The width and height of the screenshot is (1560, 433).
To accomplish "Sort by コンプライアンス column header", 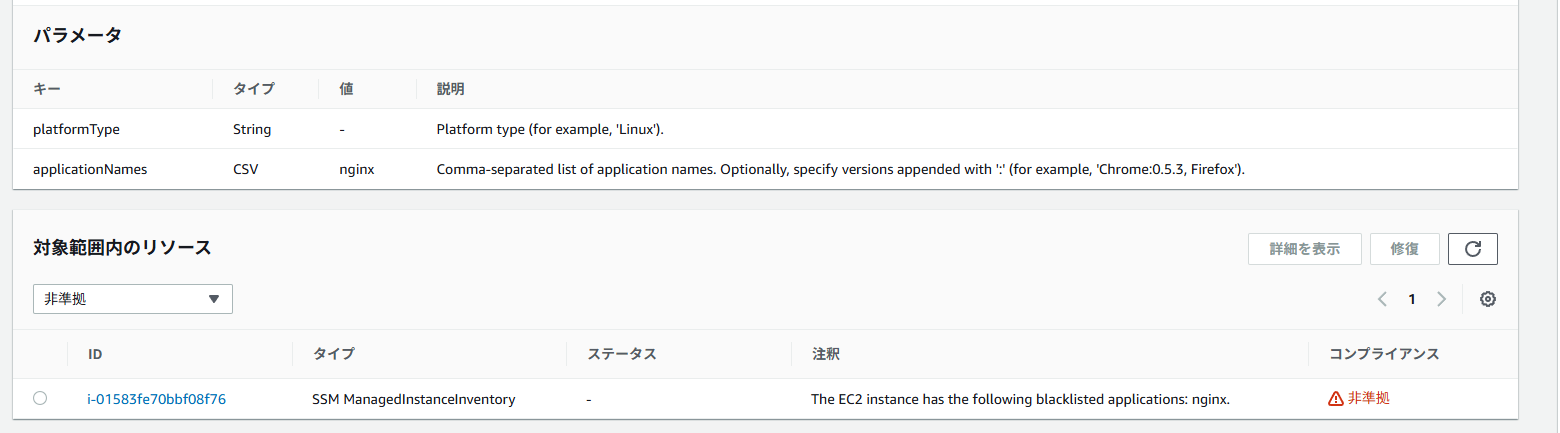I will (x=1383, y=354).
